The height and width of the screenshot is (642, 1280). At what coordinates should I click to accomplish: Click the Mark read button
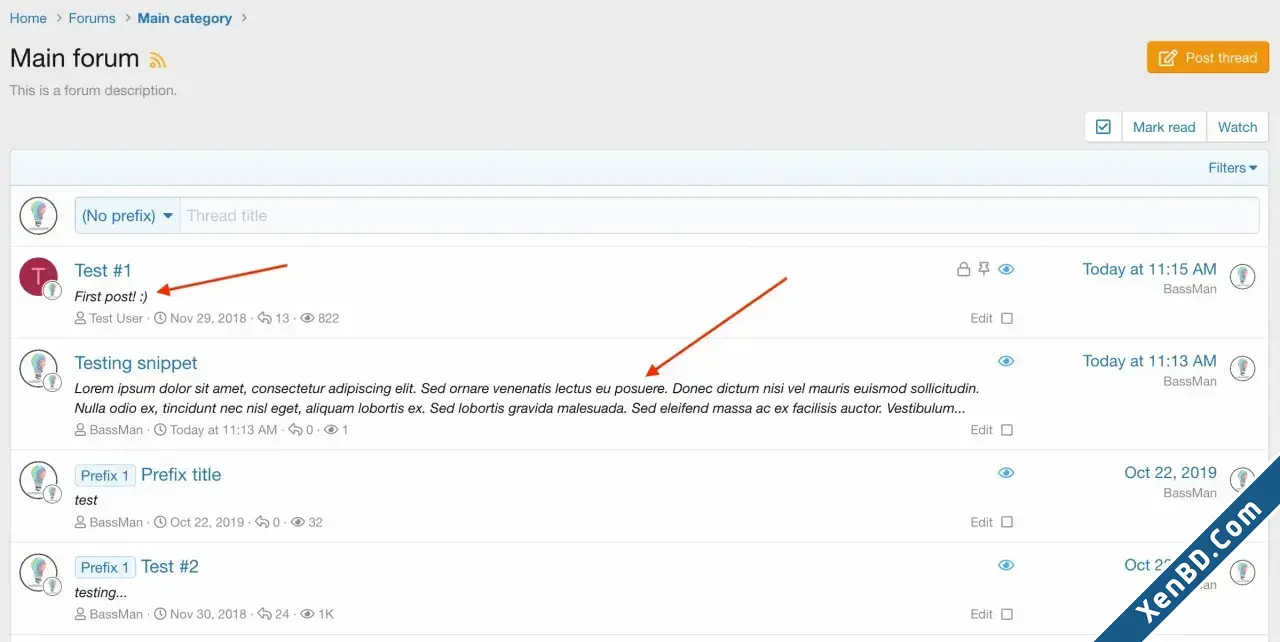1164,127
